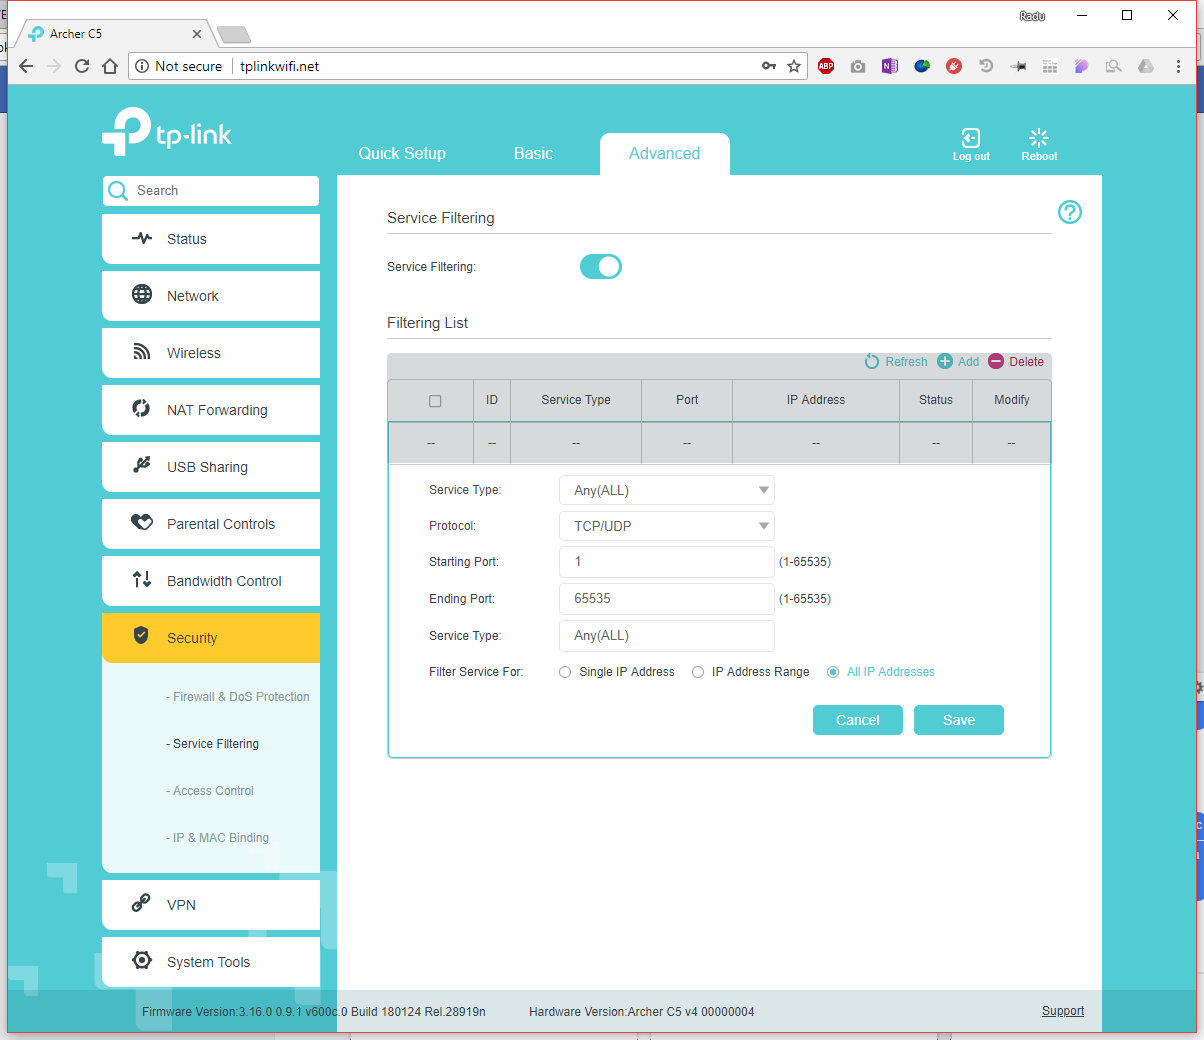Switch to the Advanced tab
The height and width of the screenshot is (1040, 1204).
point(665,154)
